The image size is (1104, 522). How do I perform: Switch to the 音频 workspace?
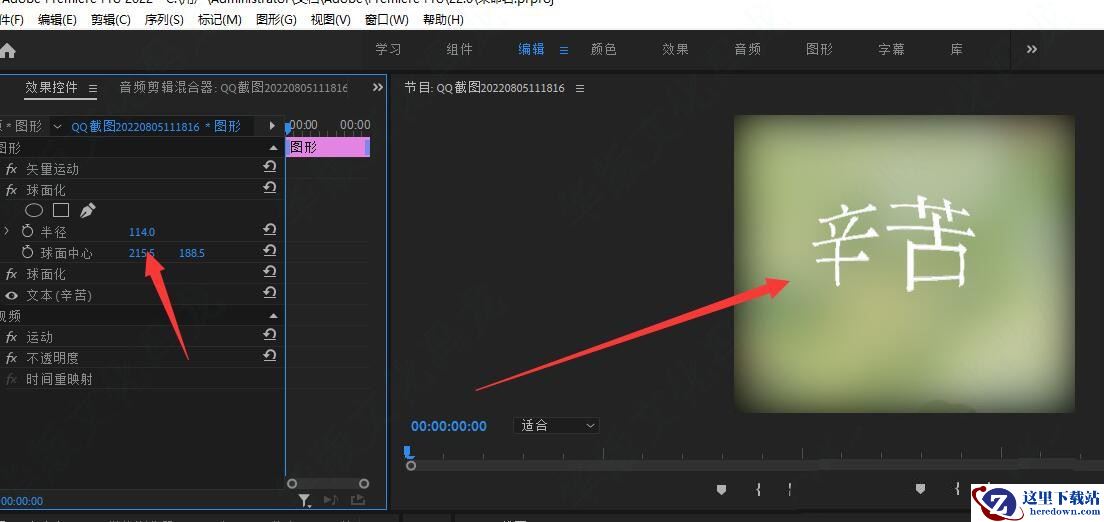coord(747,49)
